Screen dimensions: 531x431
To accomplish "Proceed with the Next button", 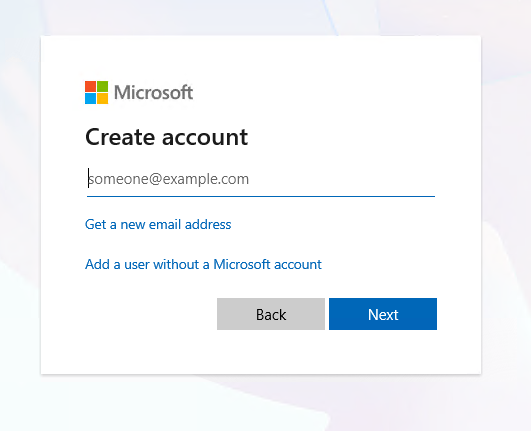I will click(x=383, y=314).
